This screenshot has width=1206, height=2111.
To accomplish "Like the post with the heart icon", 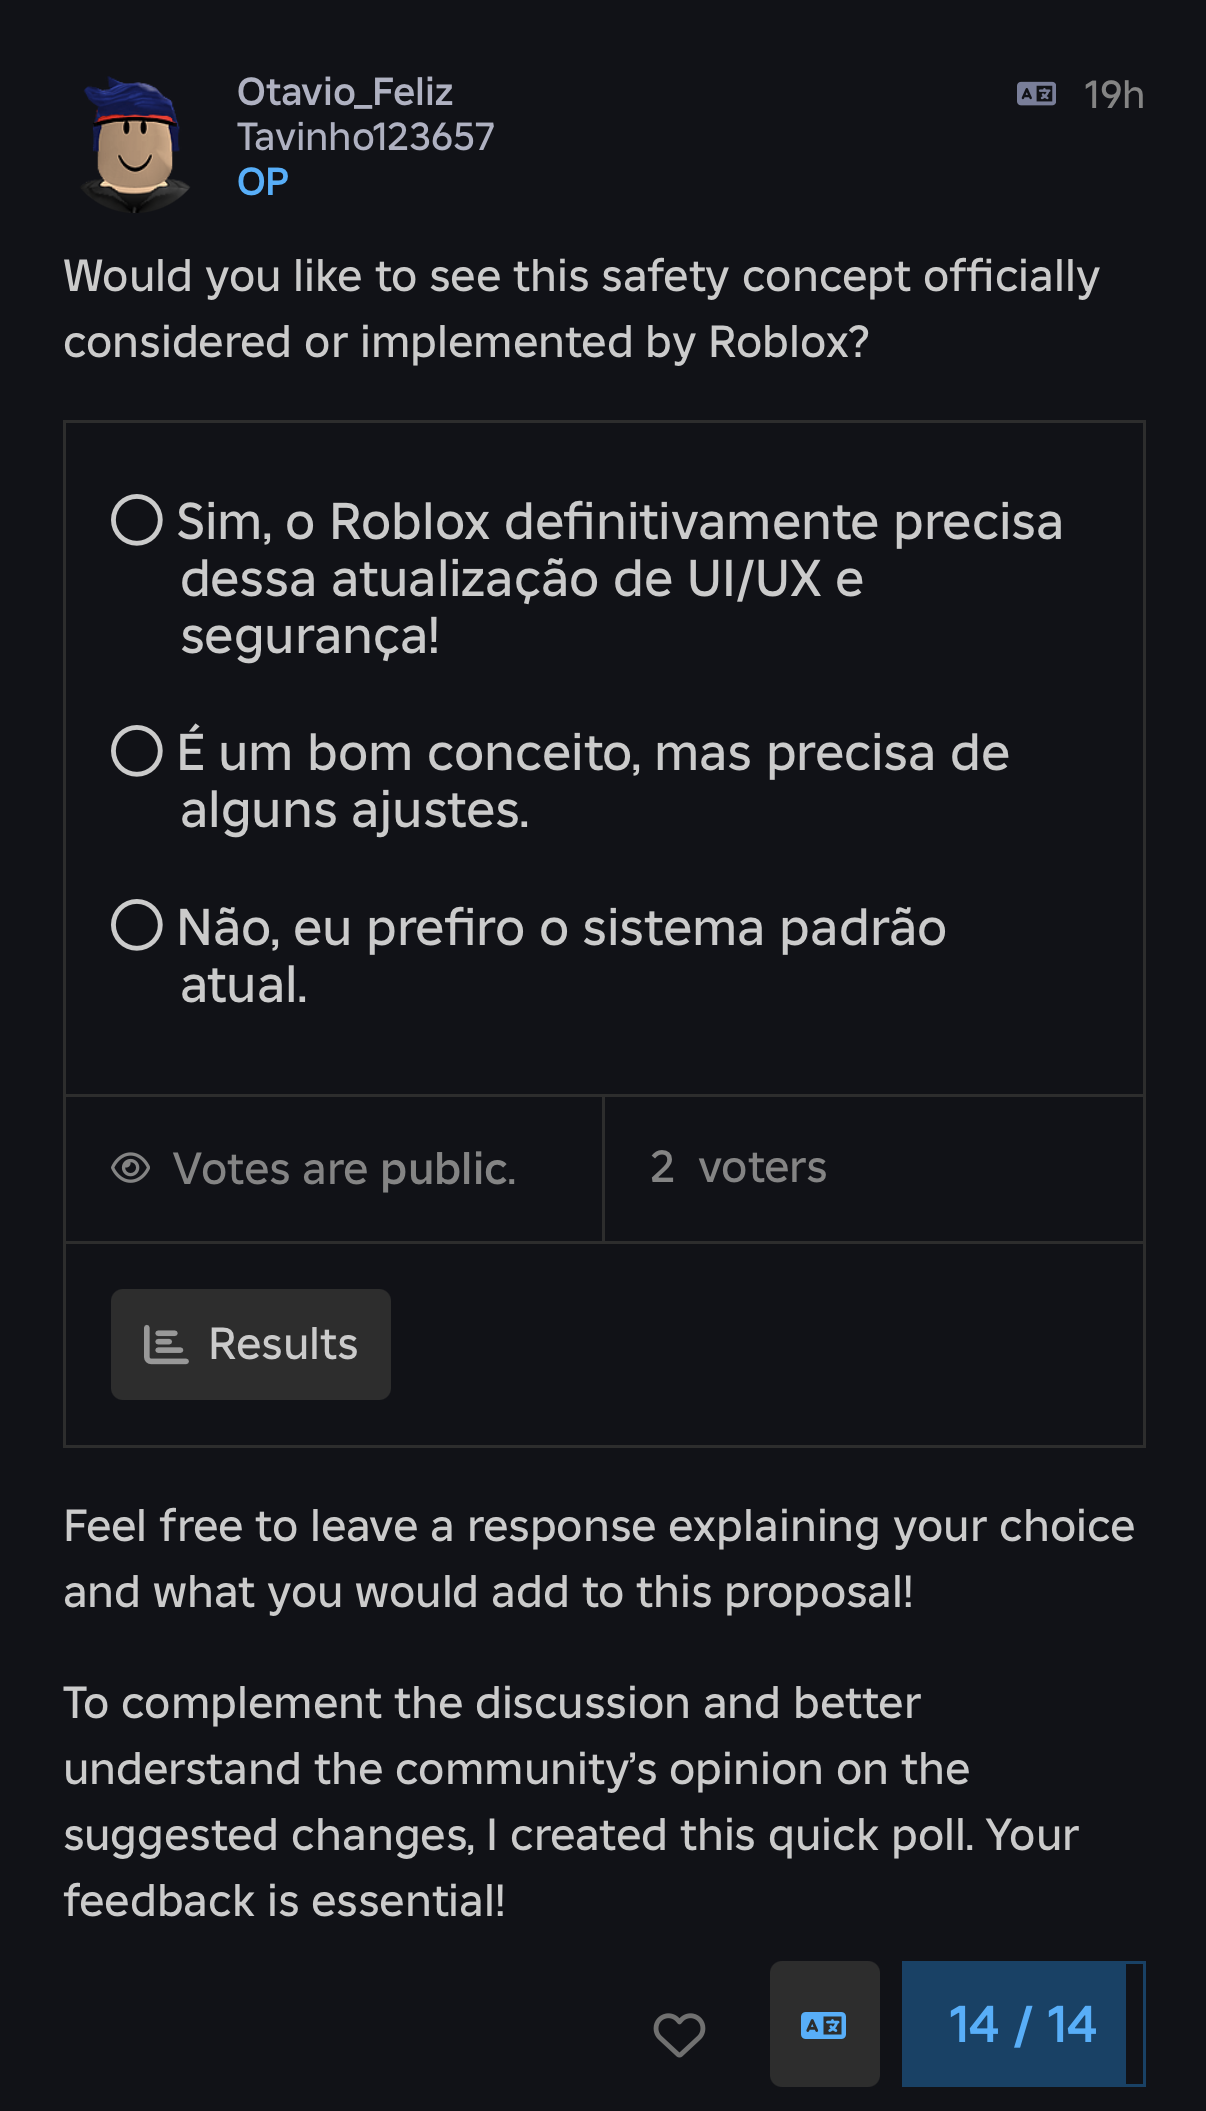I will point(679,2033).
